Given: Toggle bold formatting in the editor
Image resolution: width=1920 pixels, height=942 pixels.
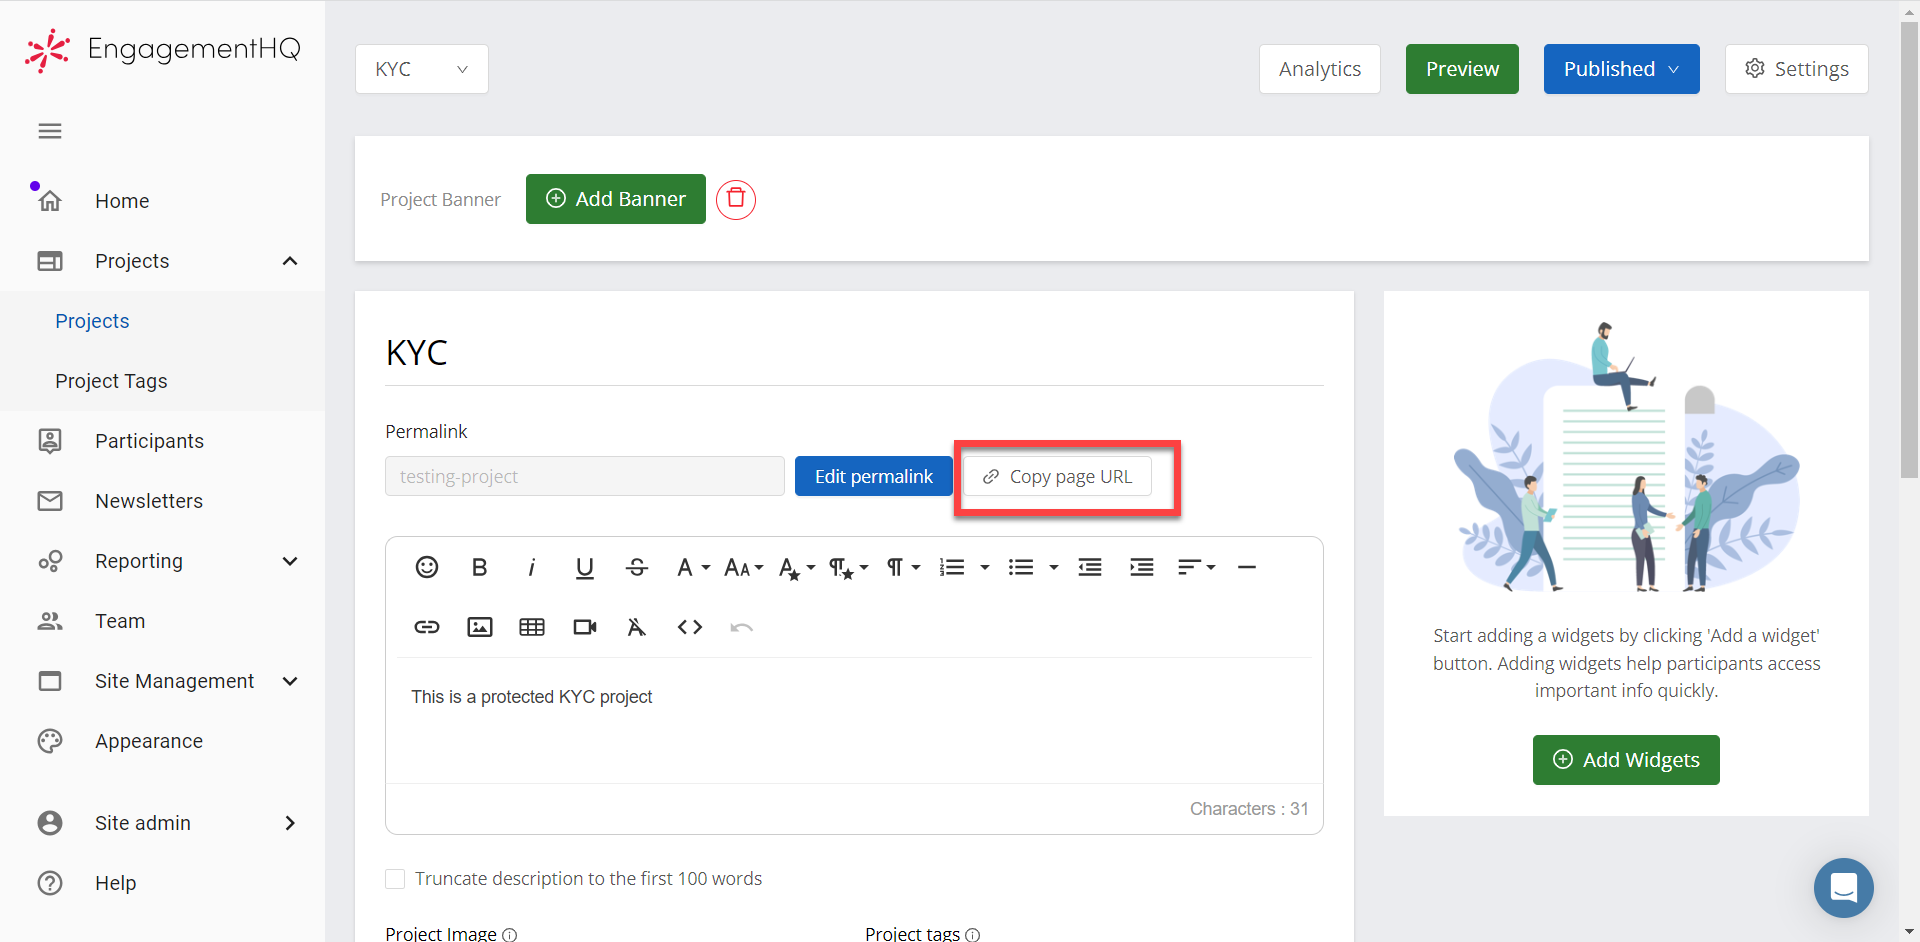Looking at the screenshot, I should [479, 567].
